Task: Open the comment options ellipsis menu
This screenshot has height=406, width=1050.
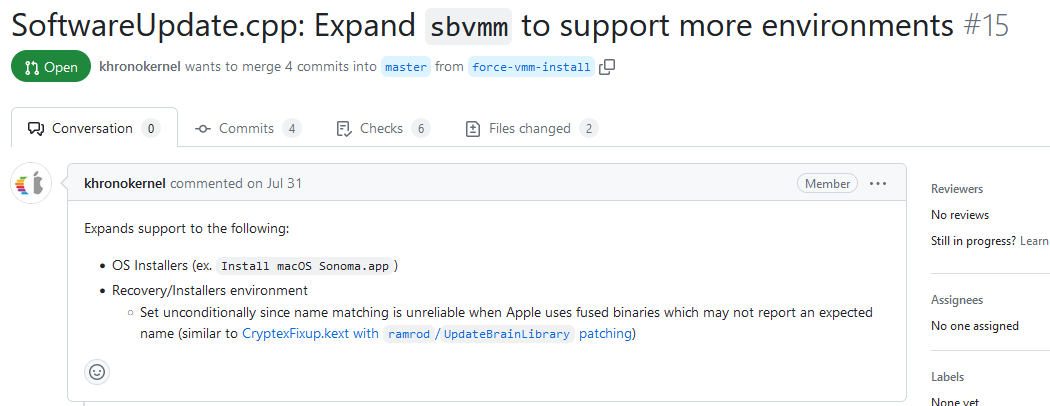Action: [x=878, y=184]
